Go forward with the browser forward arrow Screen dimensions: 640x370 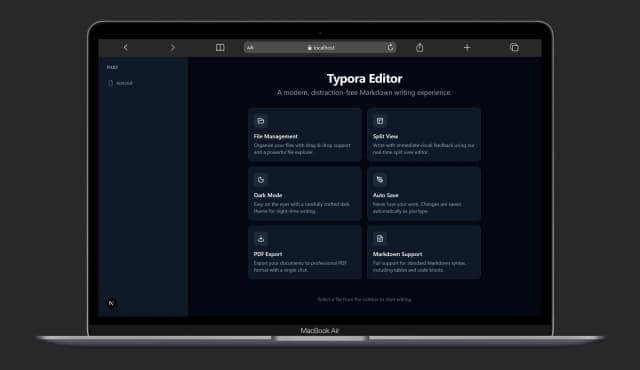pyautogui.click(x=173, y=48)
